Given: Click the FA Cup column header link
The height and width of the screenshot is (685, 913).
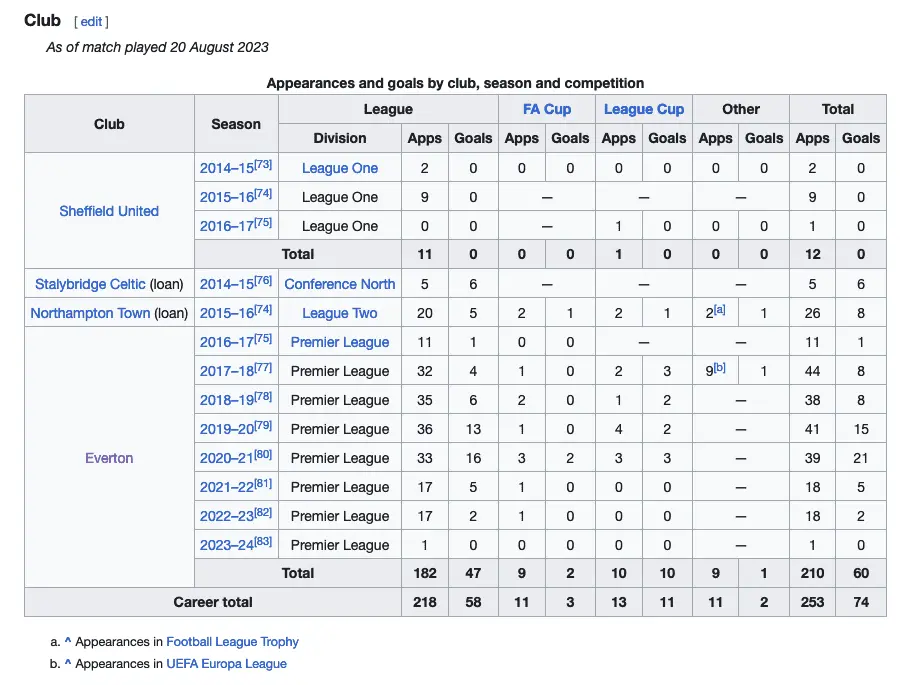Looking at the screenshot, I should pos(546,109).
